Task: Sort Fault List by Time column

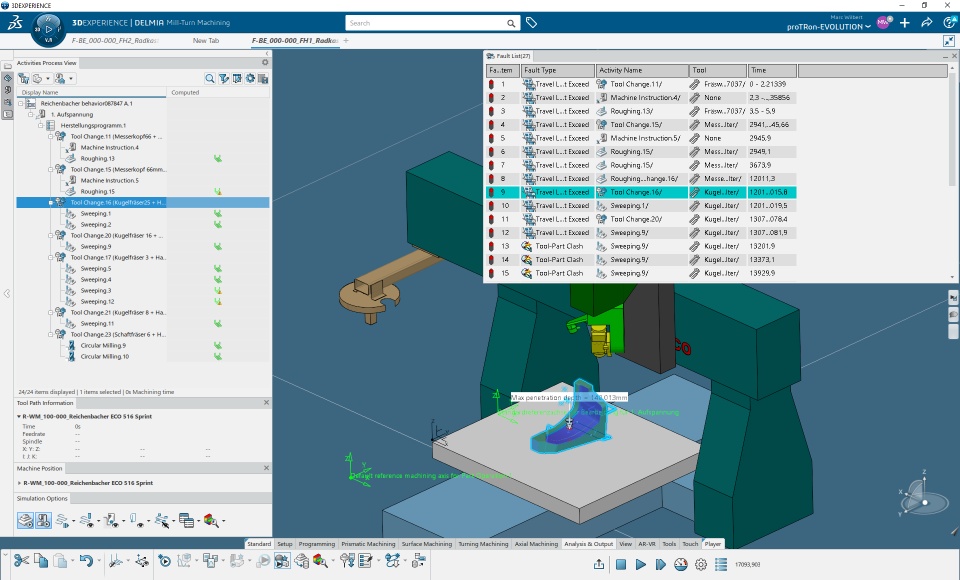Action: click(x=773, y=70)
